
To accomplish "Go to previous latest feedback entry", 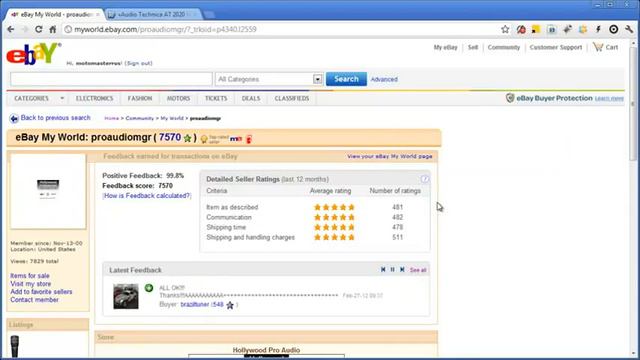I will (x=383, y=270).
